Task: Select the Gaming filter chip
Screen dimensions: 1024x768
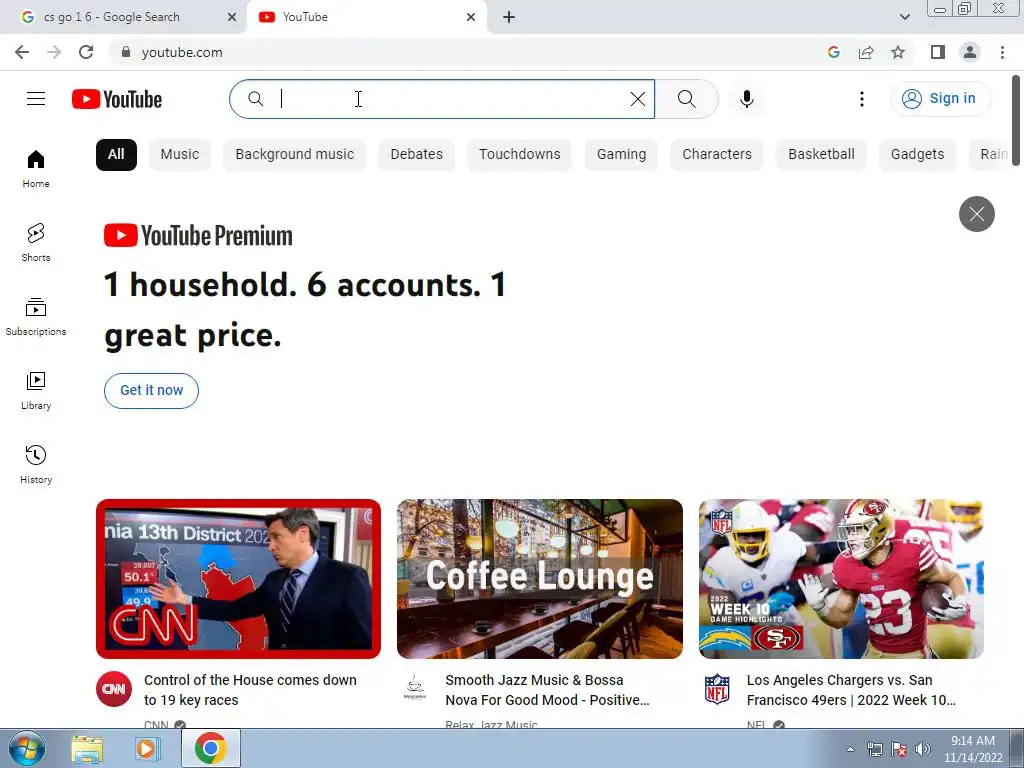Action: pos(621,155)
